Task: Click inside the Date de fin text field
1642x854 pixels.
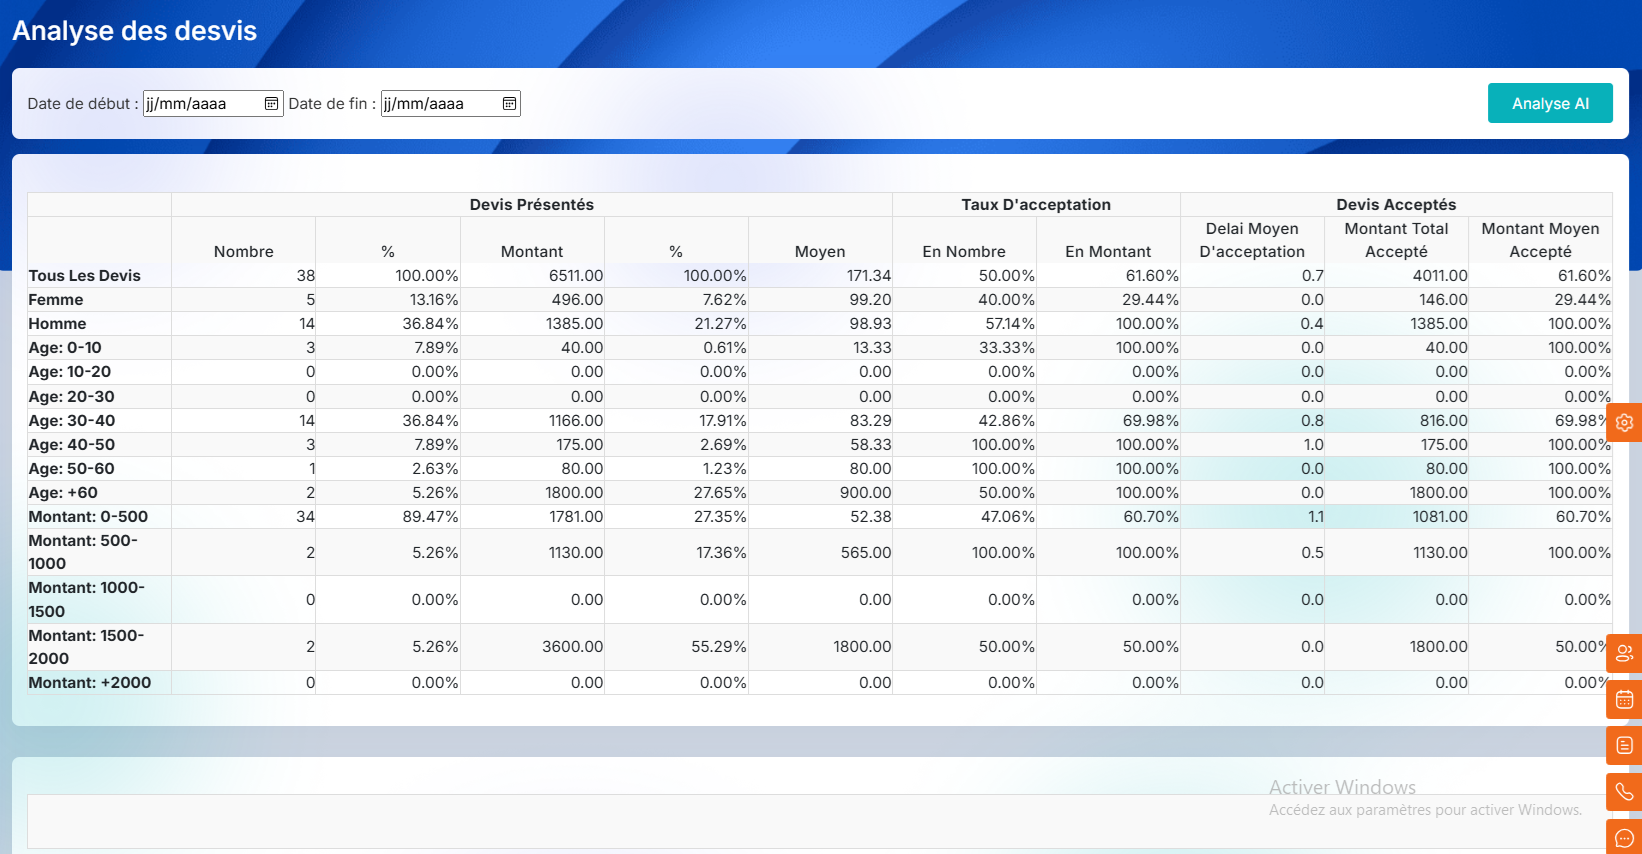Action: pyautogui.click(x=438, y=104)
